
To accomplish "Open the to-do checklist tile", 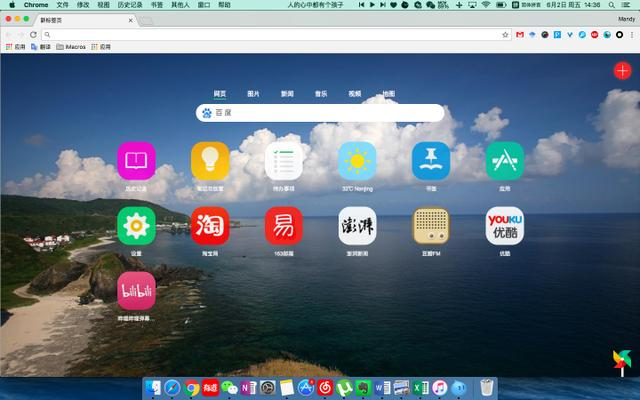I will point(284,161).
